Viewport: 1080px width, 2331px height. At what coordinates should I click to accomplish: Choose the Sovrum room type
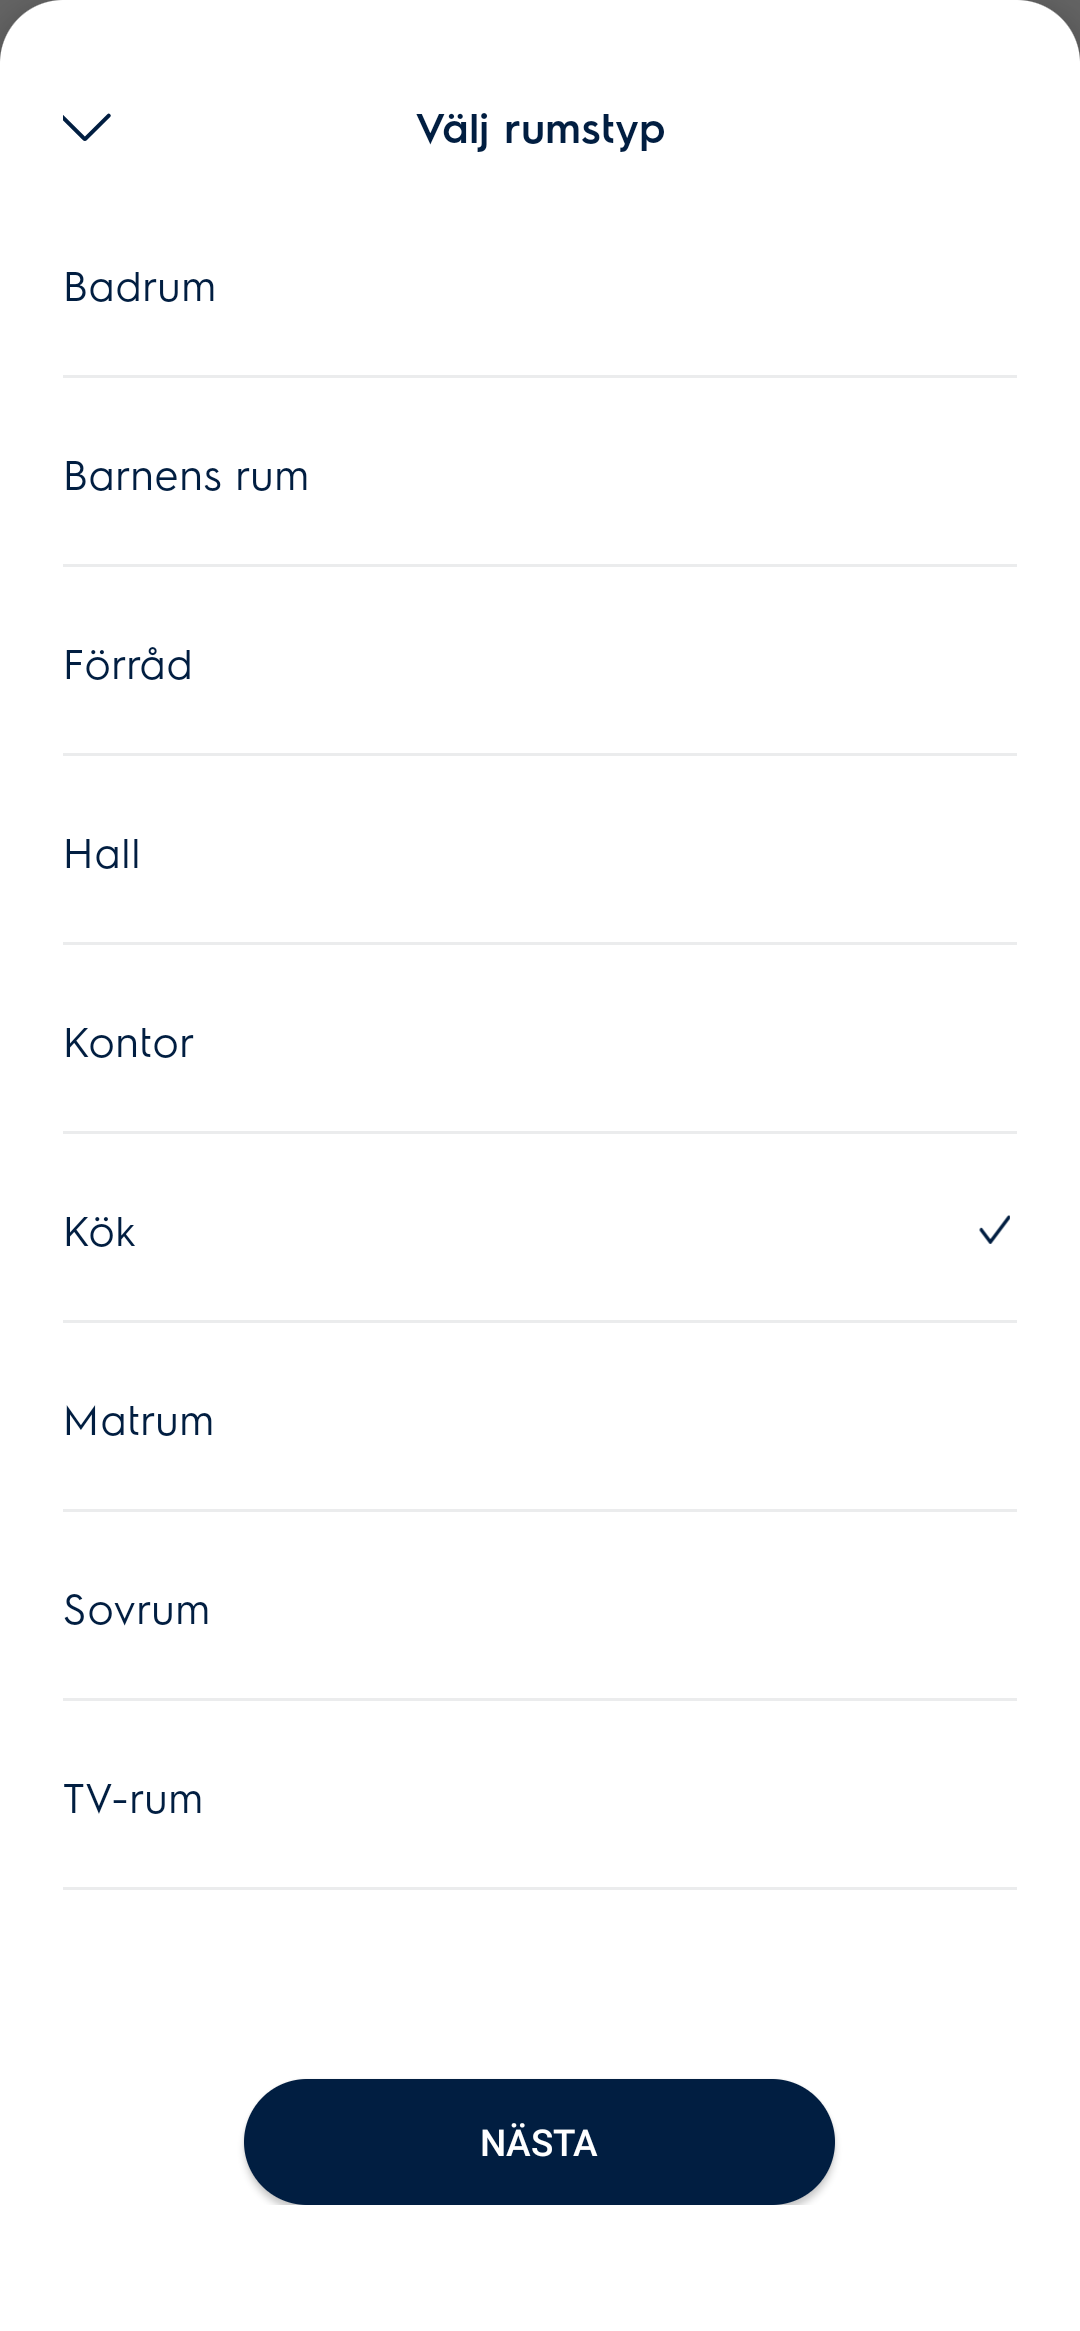[137, 1611]
